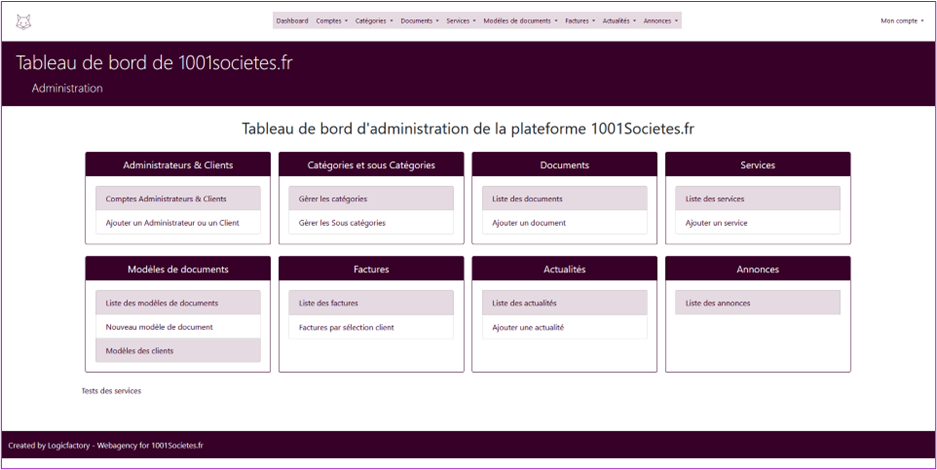Expand the Factures navbar dropdown

point(580,21)
